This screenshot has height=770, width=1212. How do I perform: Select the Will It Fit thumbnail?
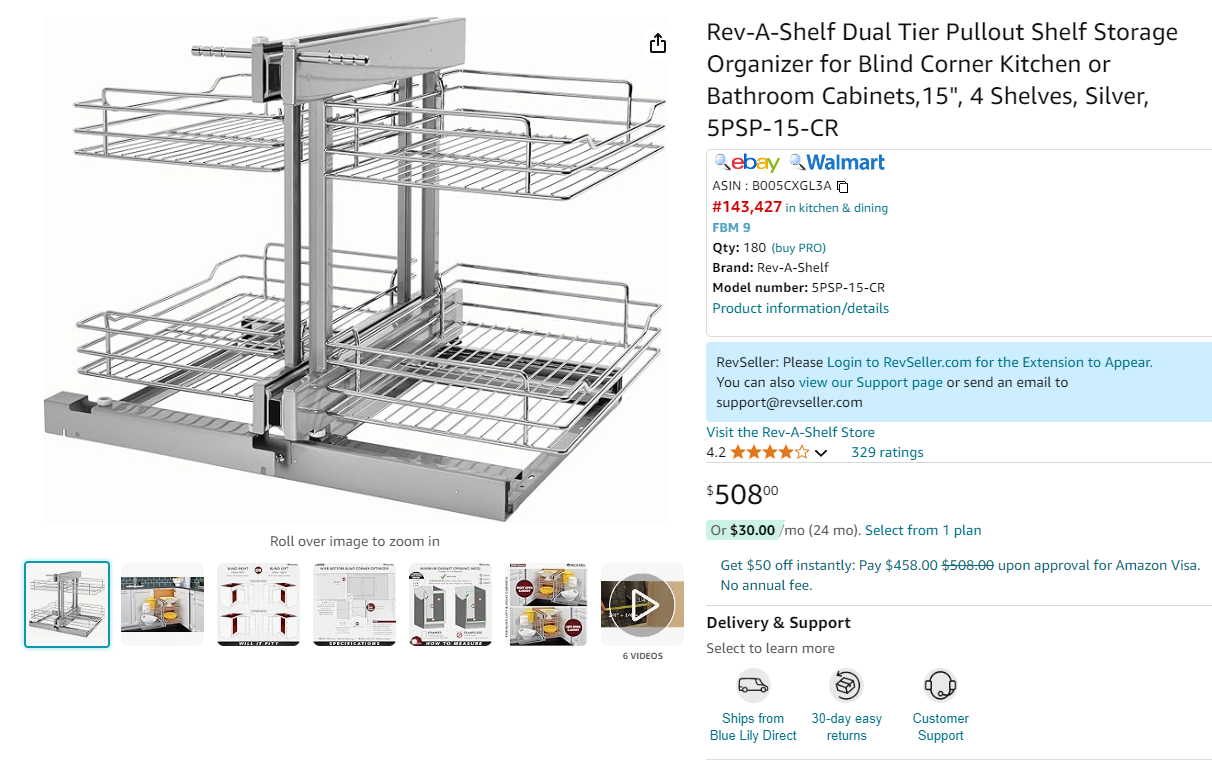click(x=258, y=604)
